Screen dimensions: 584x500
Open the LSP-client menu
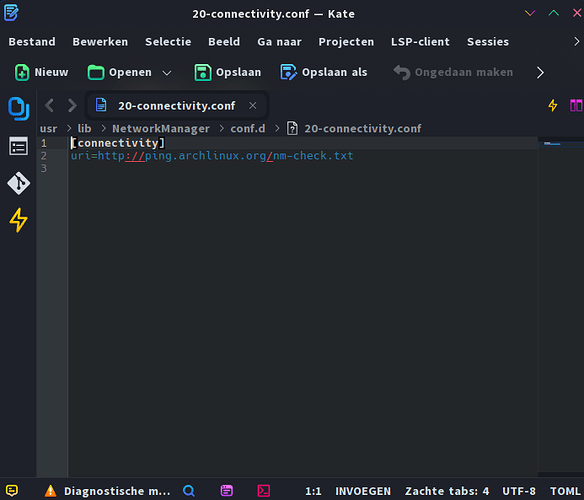click(x=420, y=42)
